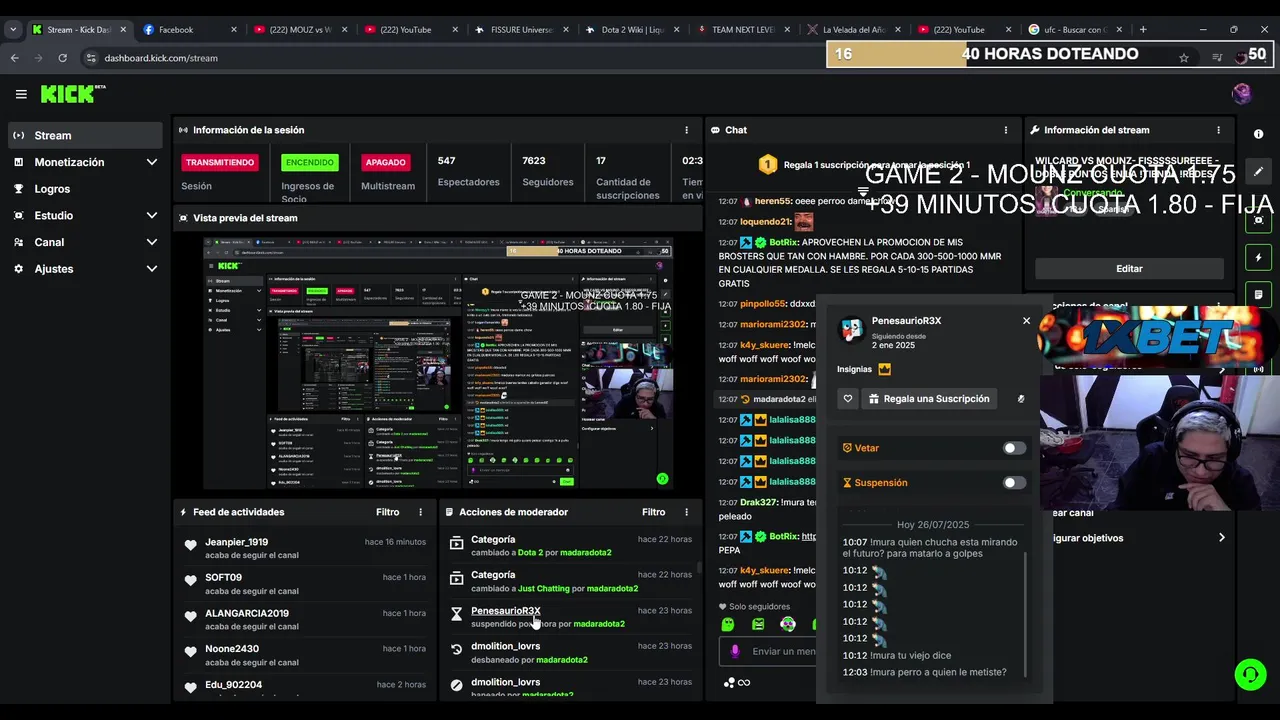Screen dimensions: 1280x720
Task: Open the options menu of Acciones de moderador
Action: [686, 512]
